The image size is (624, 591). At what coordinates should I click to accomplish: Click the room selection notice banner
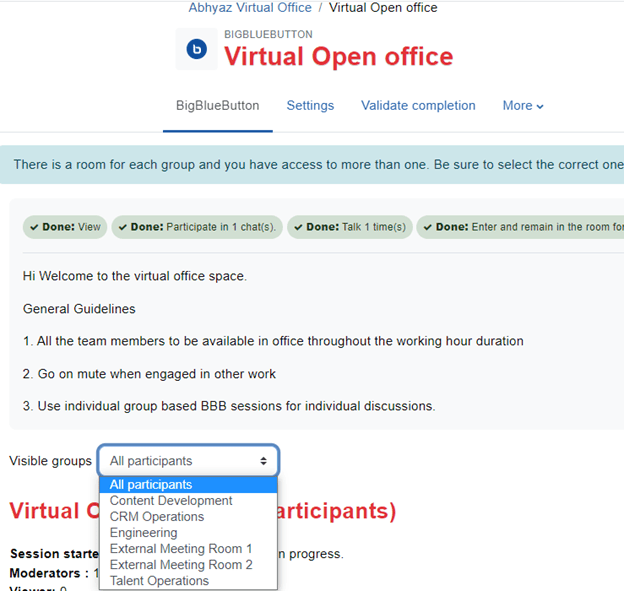pyautogui.click(x=312, y=165)
